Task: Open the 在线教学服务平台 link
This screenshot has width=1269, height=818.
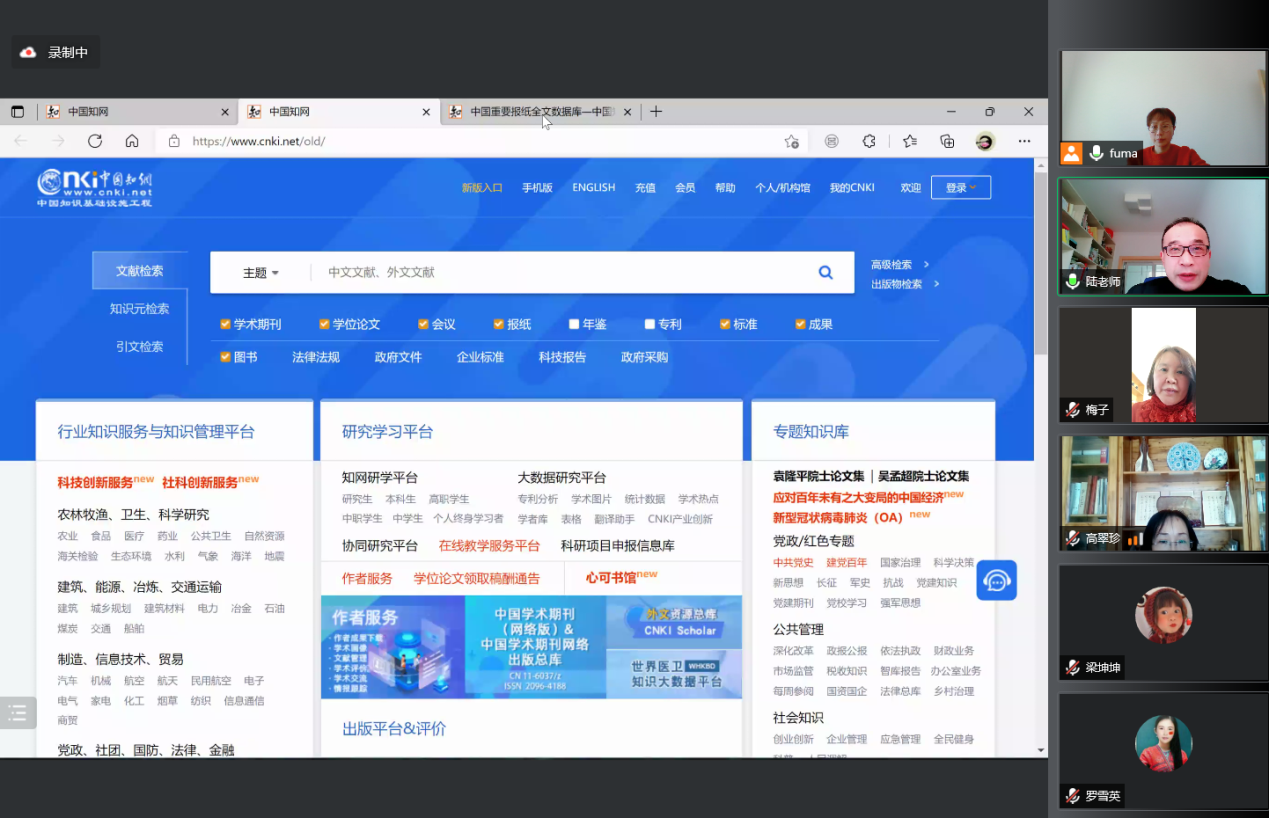Action: 489,546
